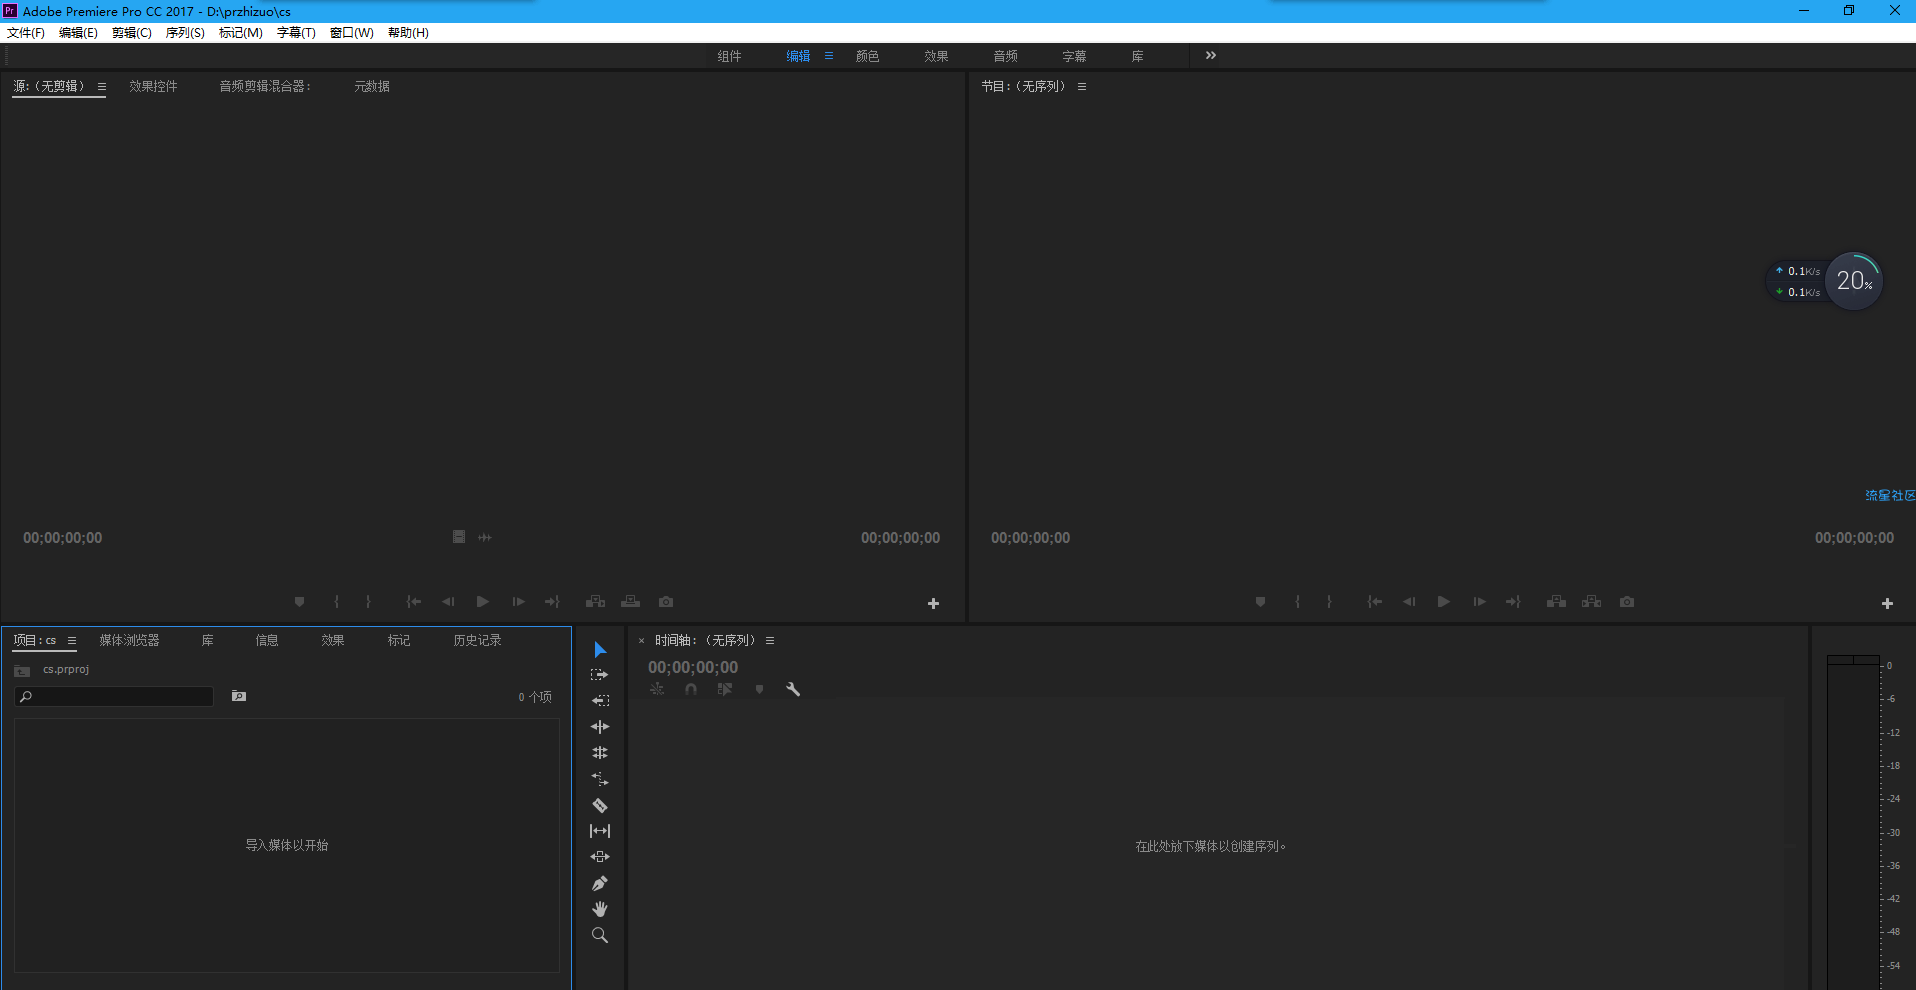Switch to 颜色 workspace

[x=867, y=56]
